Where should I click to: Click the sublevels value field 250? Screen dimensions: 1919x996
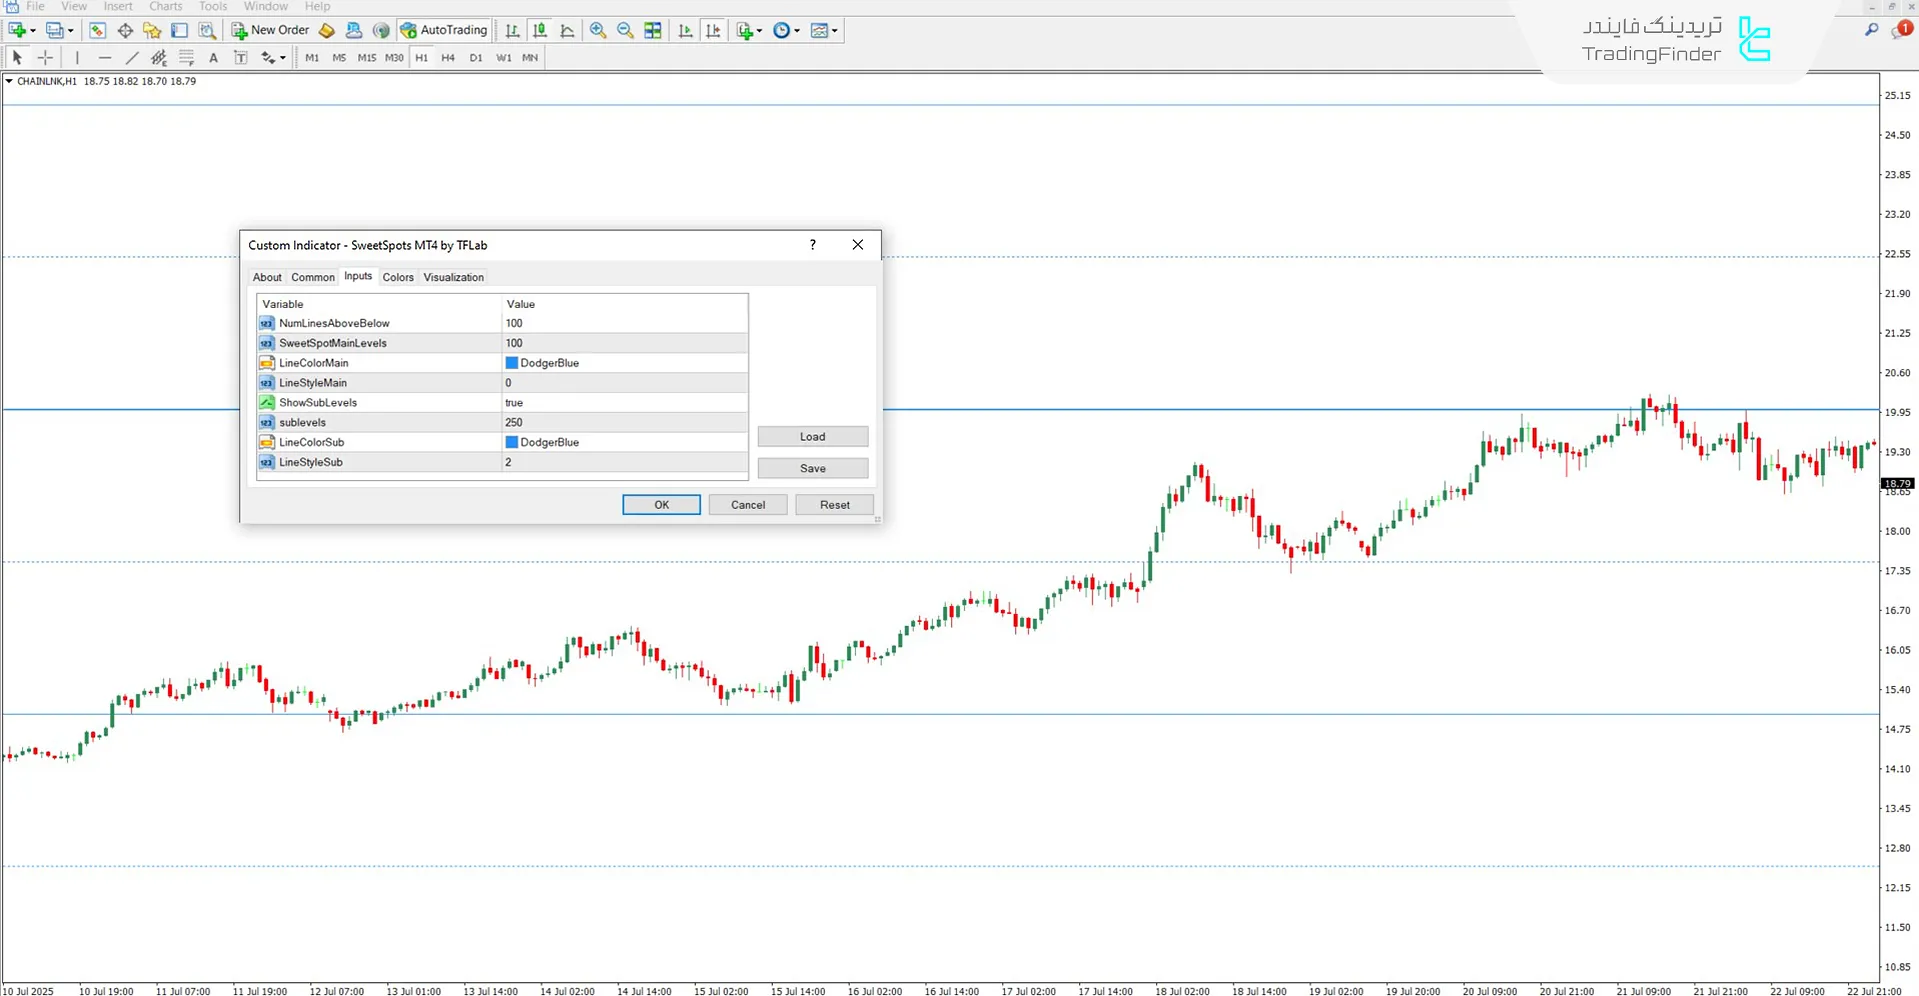click(x=624, y=422)
